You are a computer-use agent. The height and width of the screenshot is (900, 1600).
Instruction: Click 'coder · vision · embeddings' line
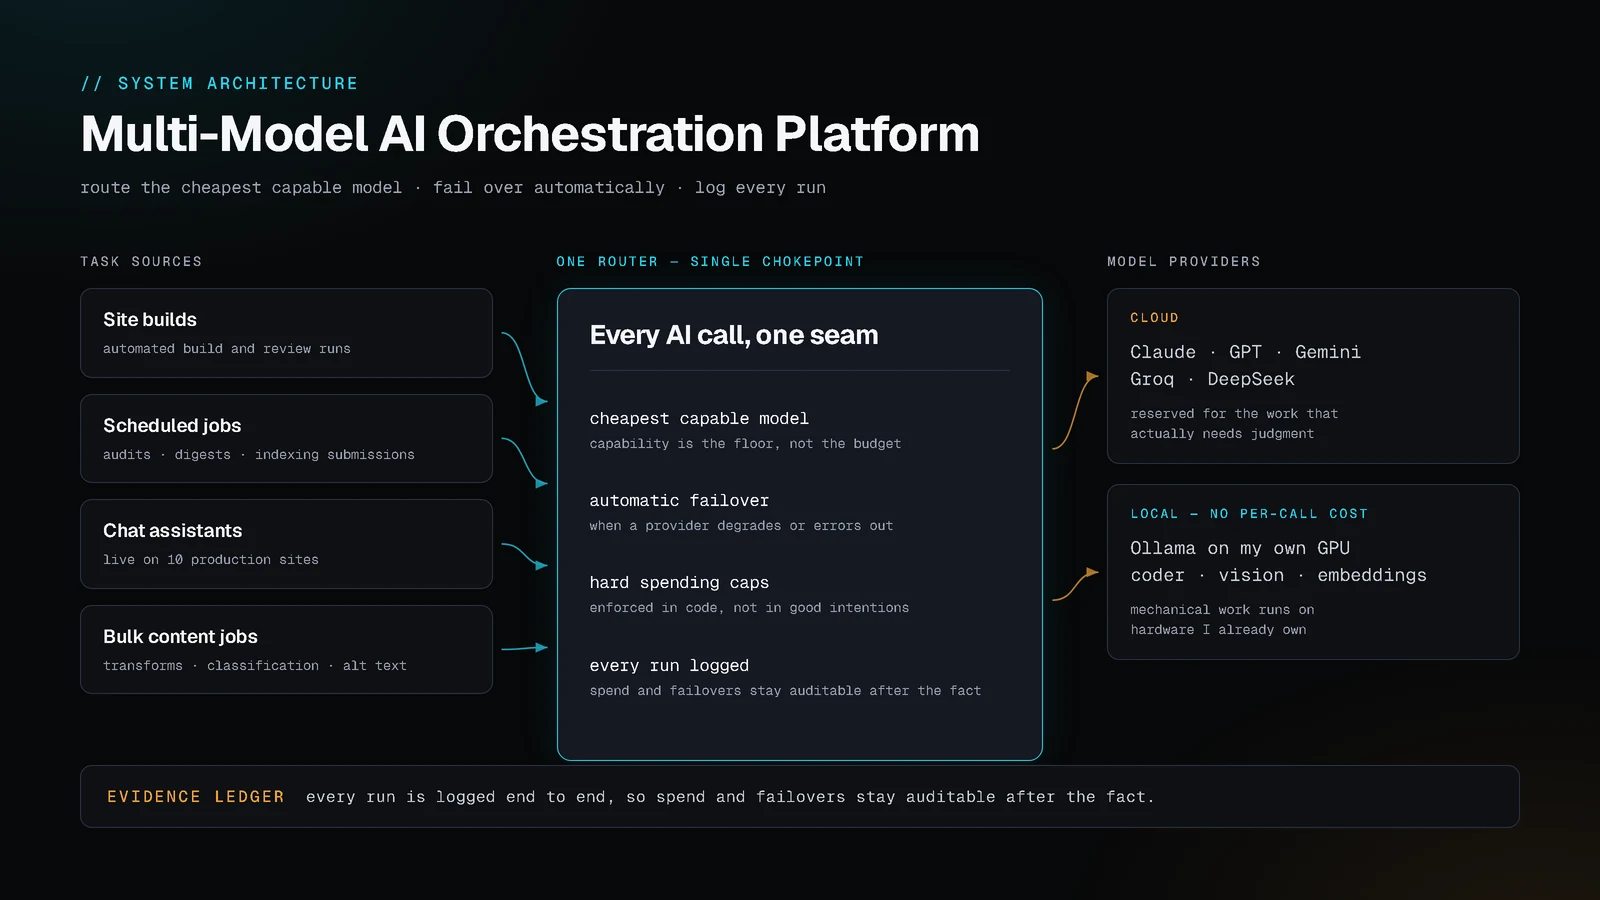[x=1278, y=575]
